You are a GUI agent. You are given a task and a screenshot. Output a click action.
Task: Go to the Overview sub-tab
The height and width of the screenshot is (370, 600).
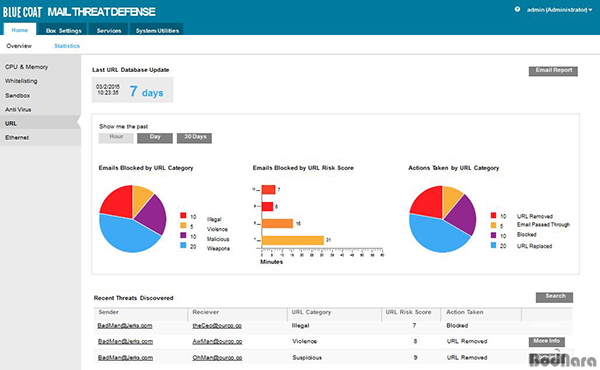point(19,46)
